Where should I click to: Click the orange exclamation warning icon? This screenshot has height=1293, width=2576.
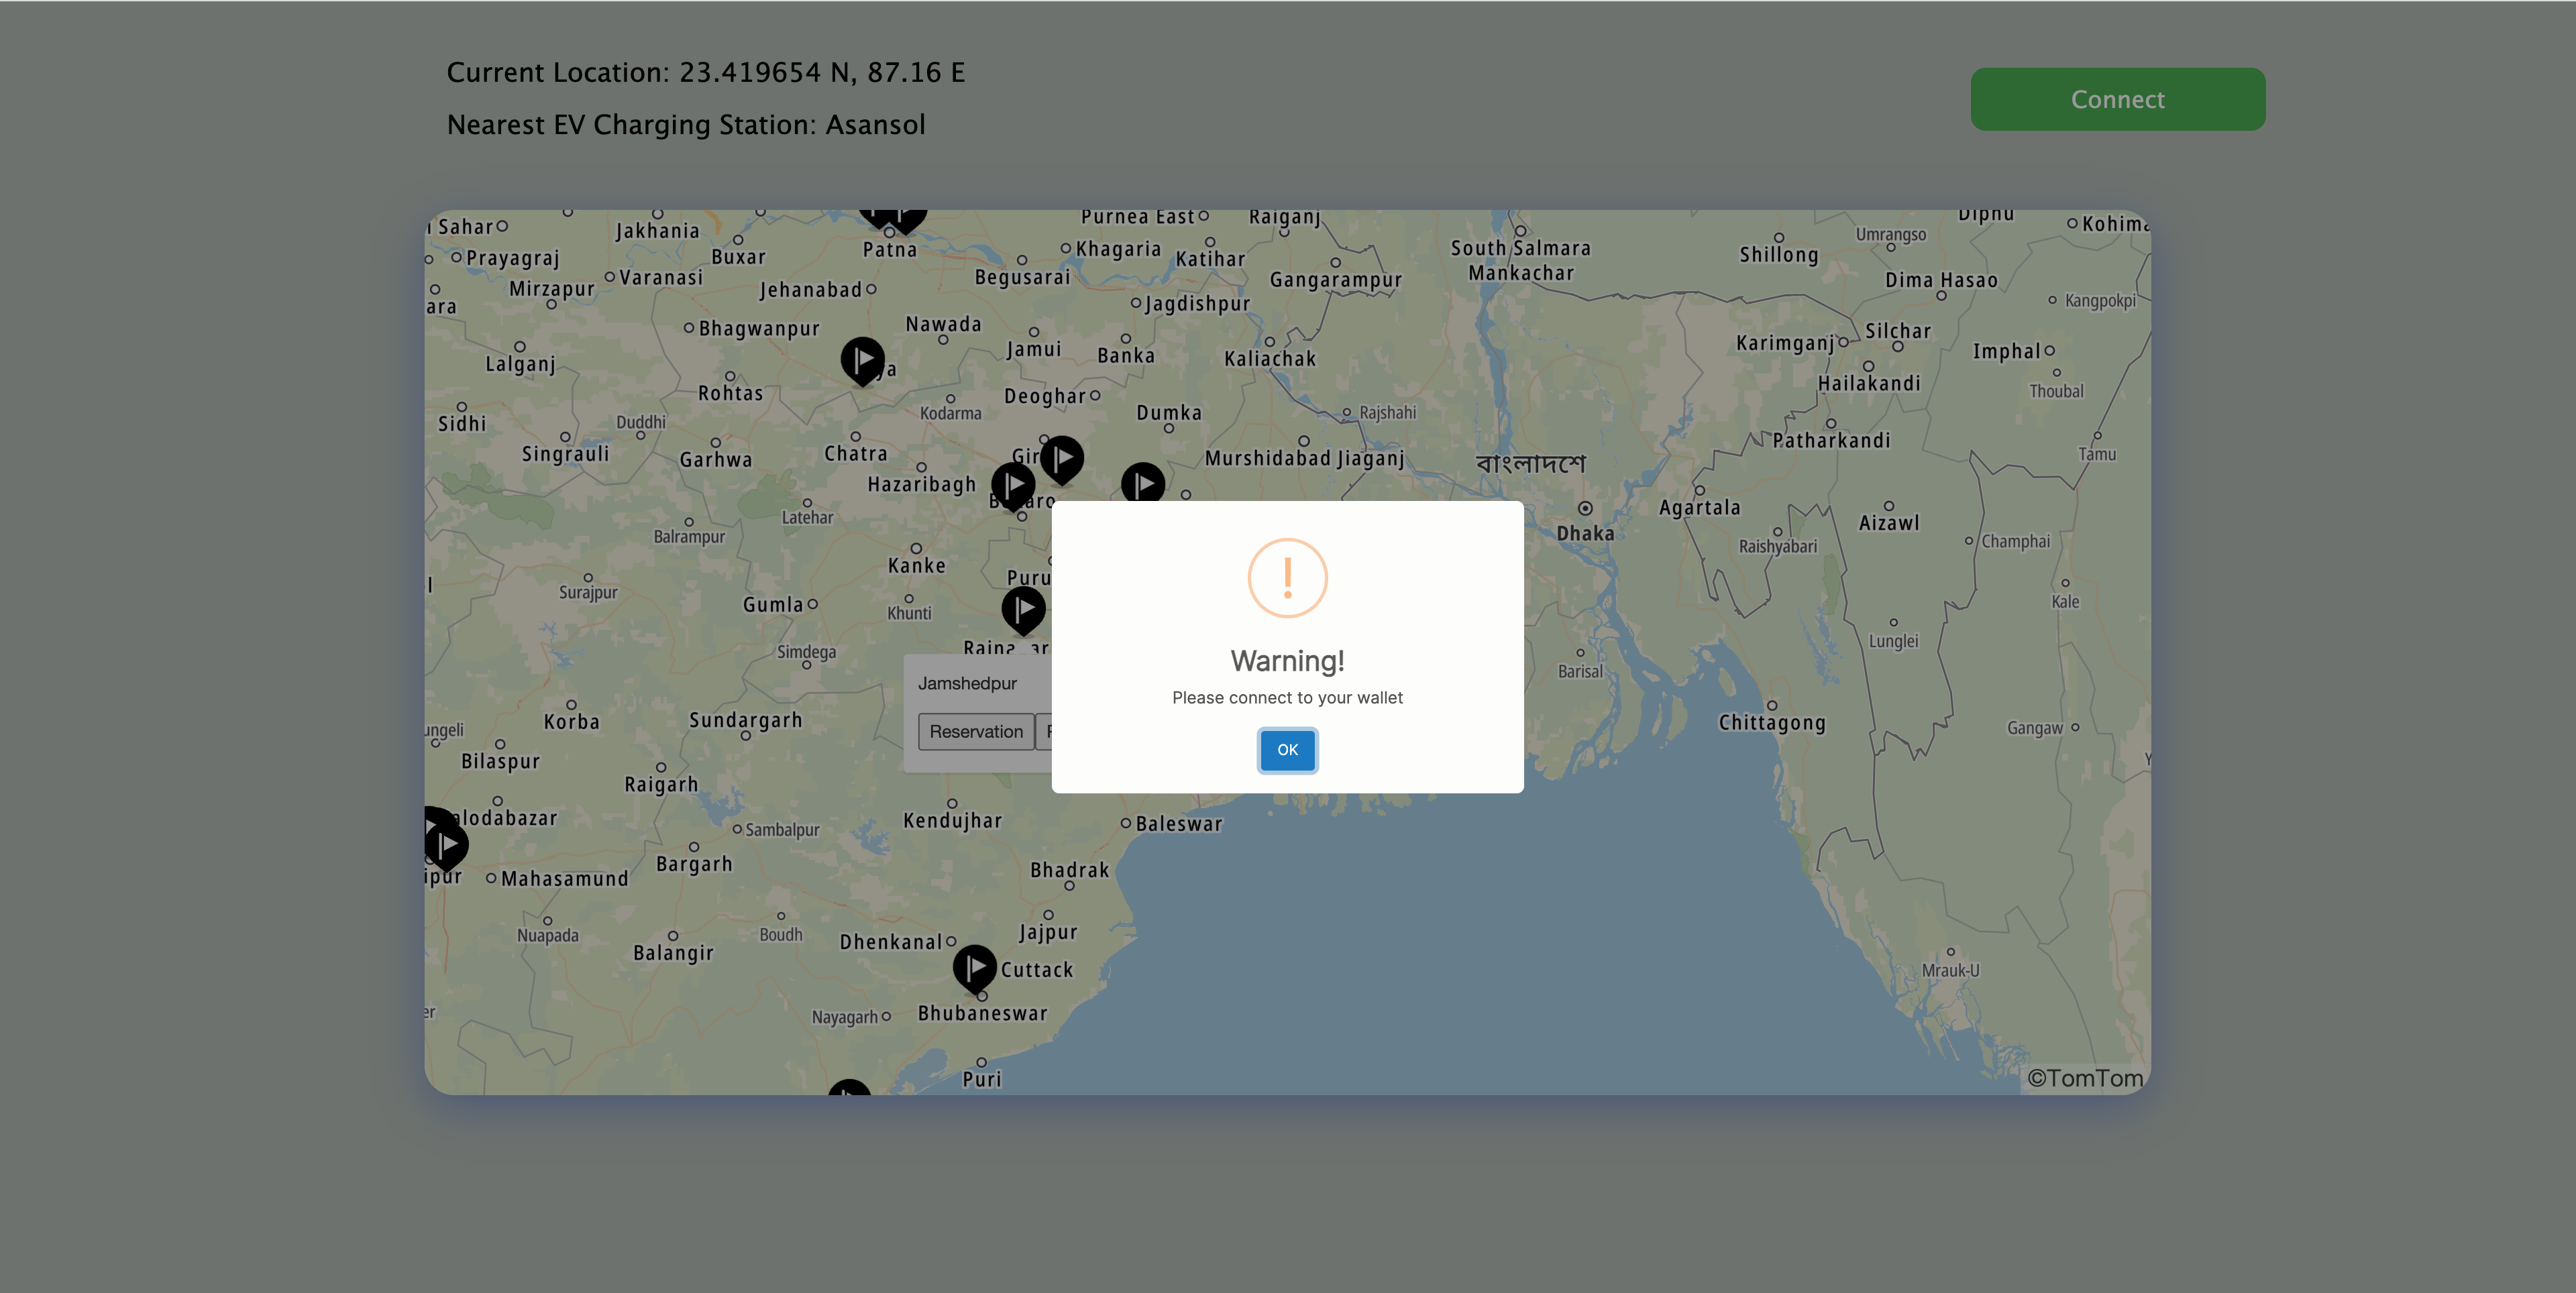click(1287, 578)
